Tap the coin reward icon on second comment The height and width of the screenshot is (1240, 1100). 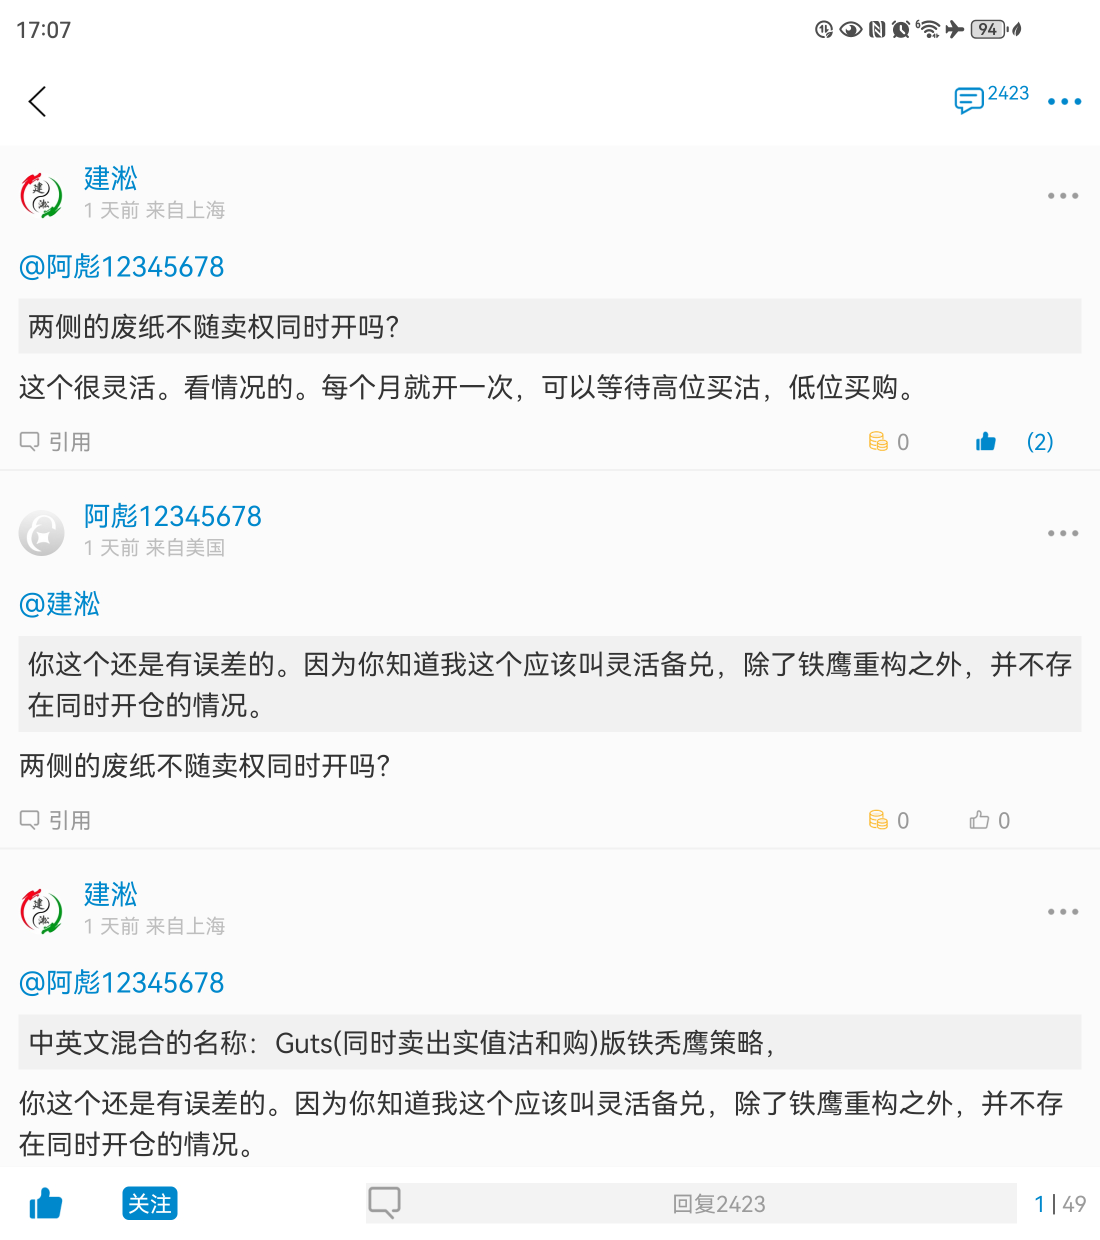pyautogui.click(x=879, y=821)
